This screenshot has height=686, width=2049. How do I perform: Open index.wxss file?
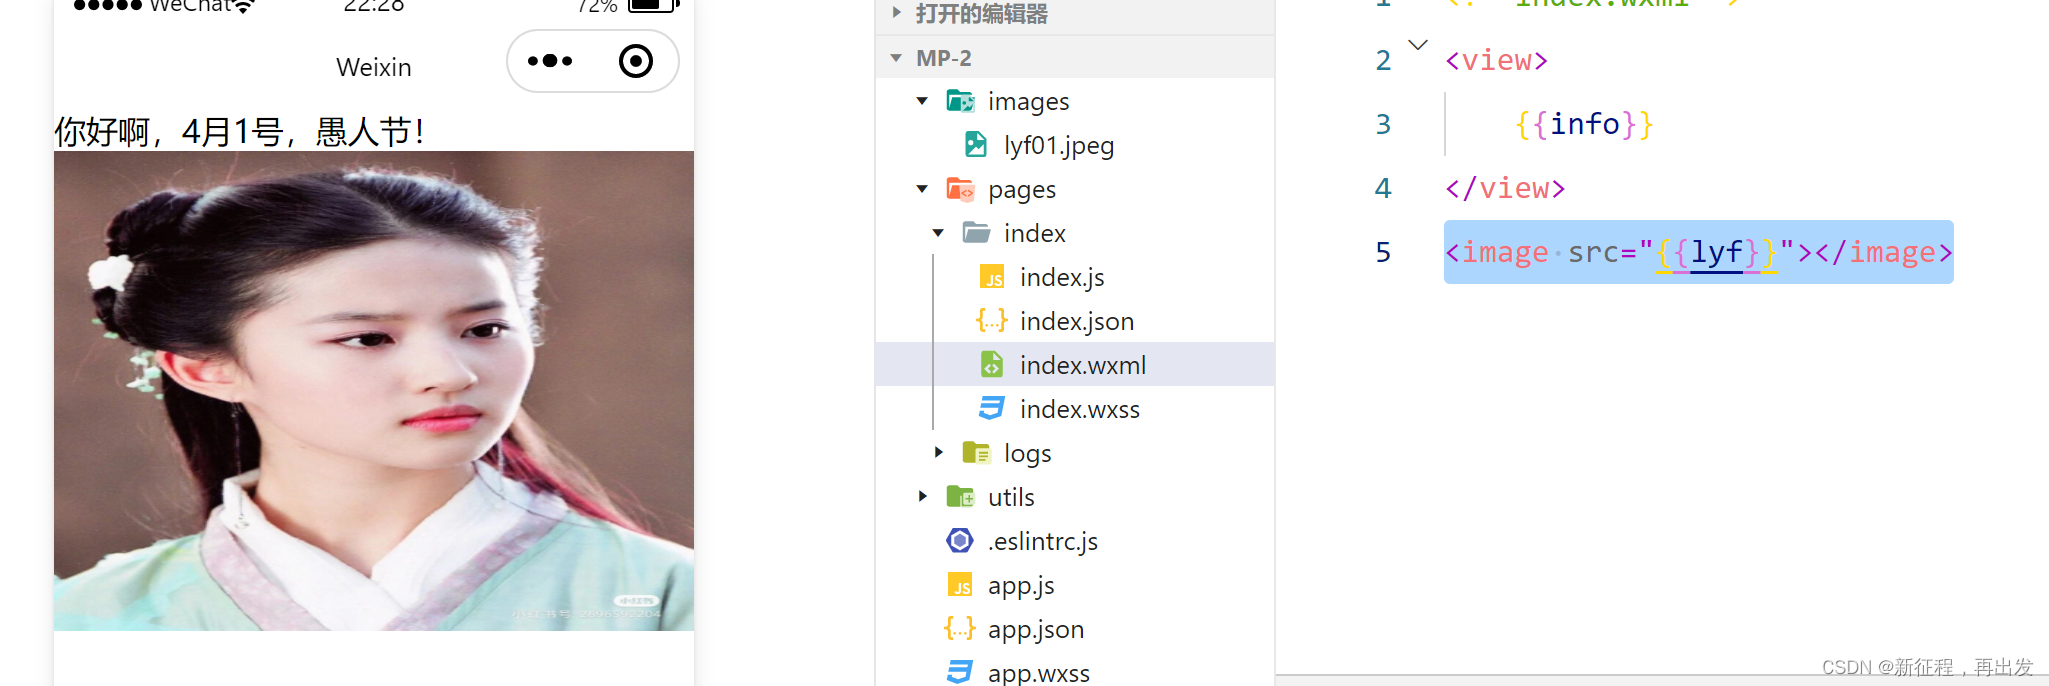point(1080,409)
